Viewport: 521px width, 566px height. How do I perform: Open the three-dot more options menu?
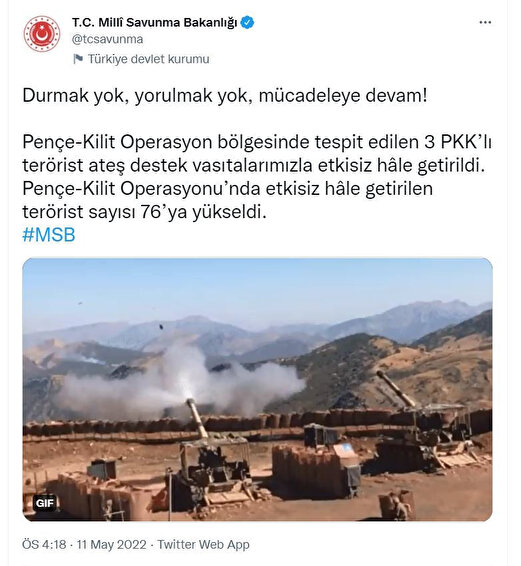[x=485, y=22]
